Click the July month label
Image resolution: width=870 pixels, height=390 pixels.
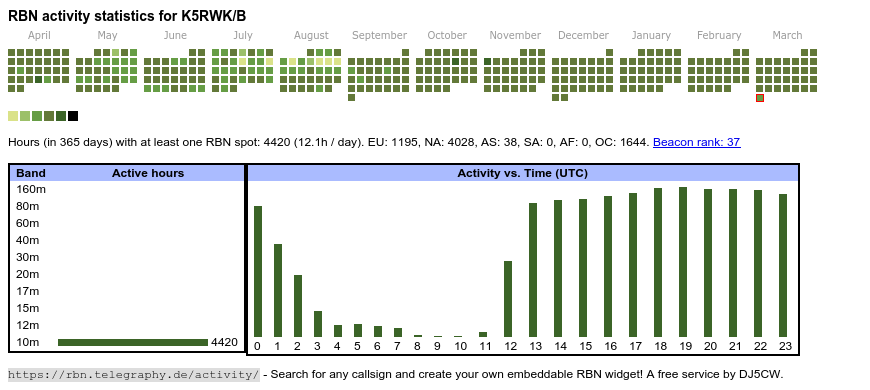click(243, 36)
